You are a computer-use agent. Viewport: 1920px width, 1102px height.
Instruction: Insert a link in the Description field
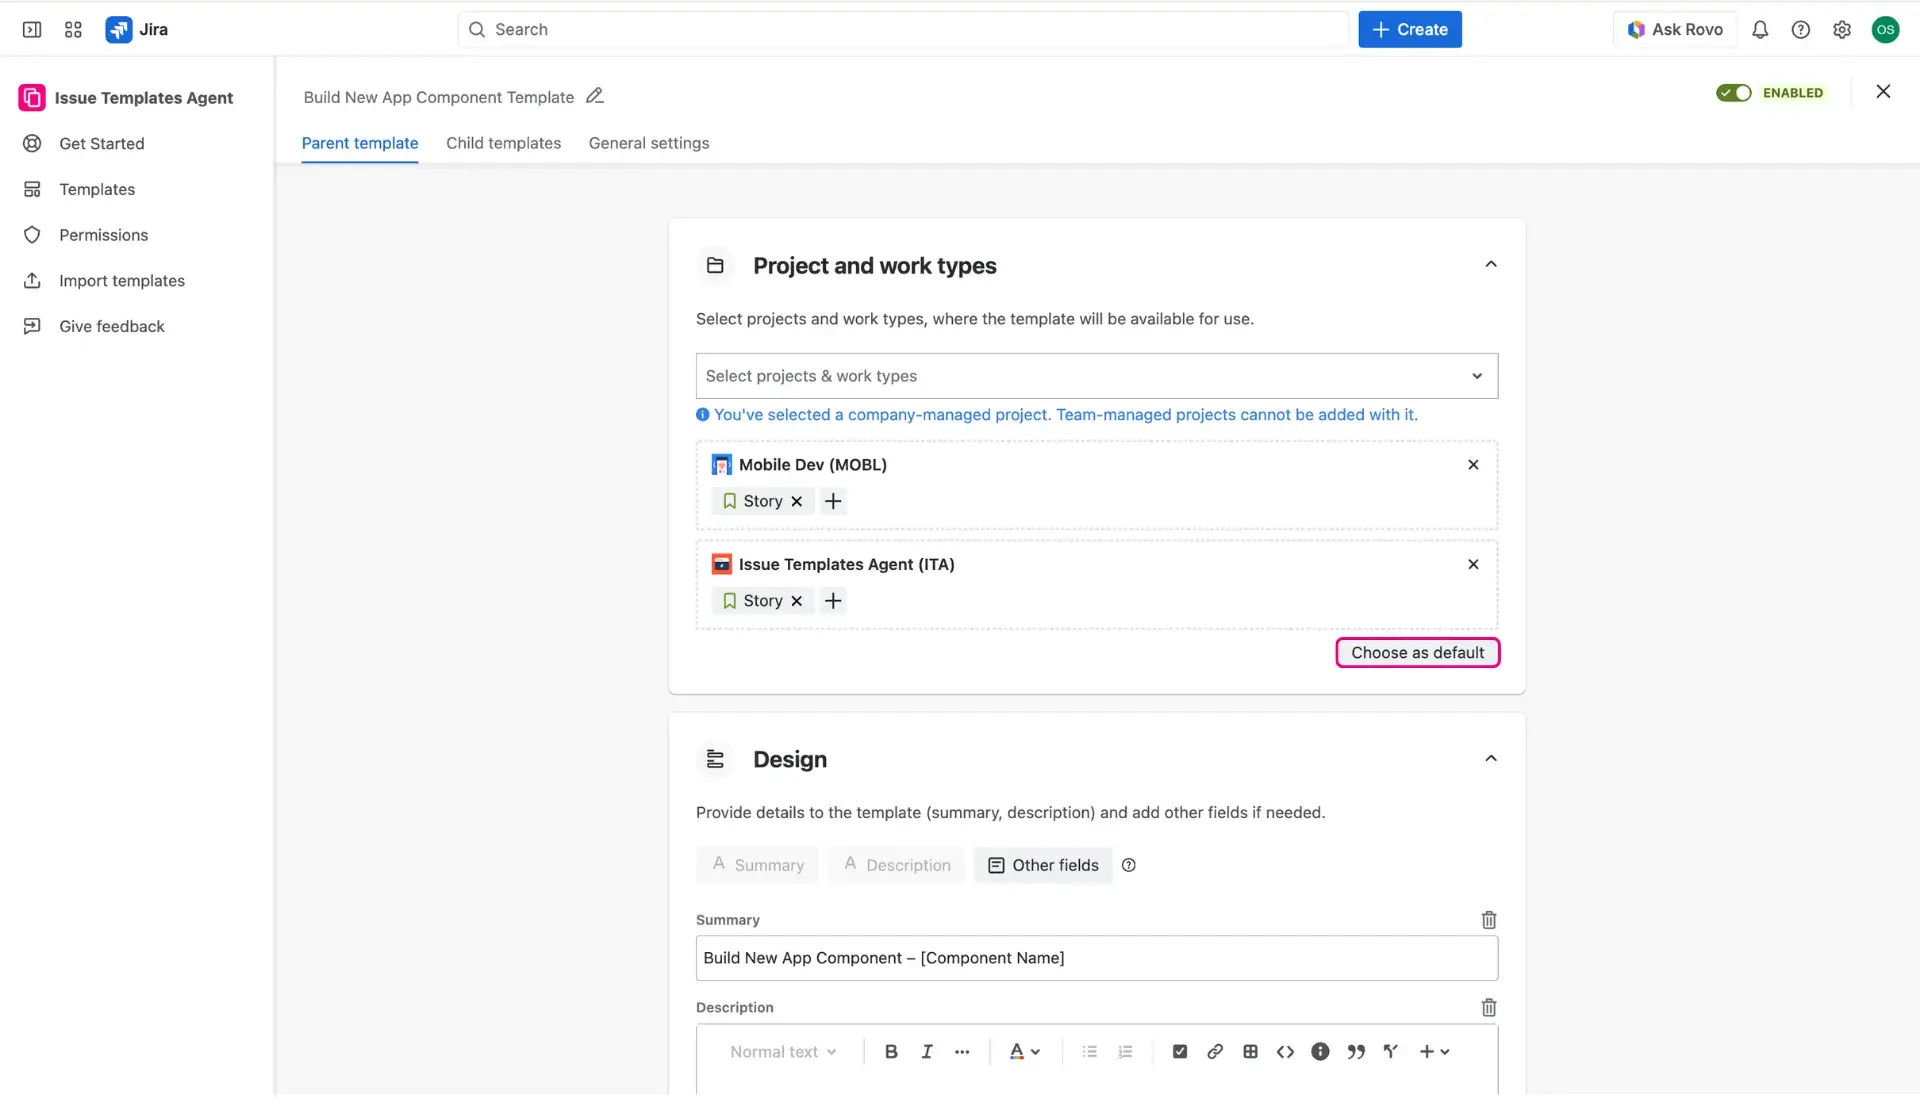coord(1214,1051)
